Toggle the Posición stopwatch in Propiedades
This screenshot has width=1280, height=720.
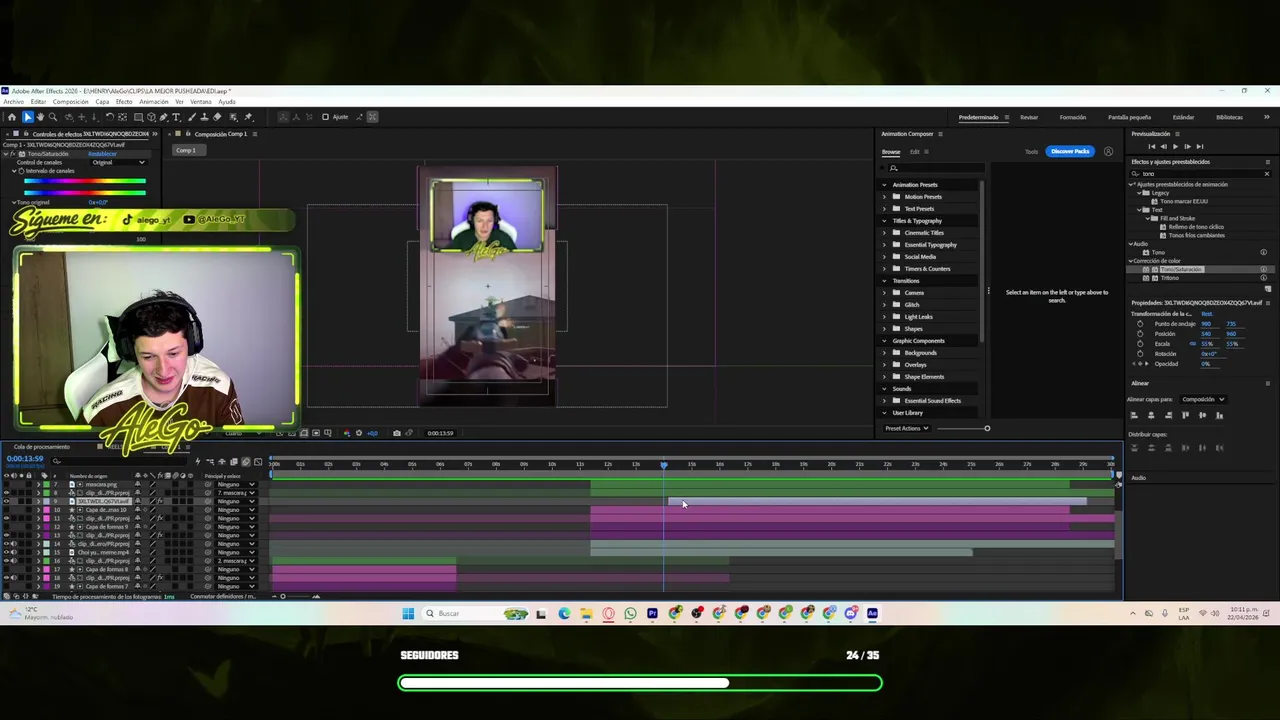(1140, 334)
